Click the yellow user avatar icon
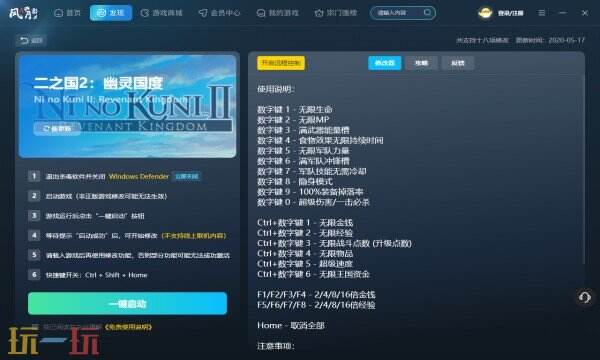This screenshot has height=360, width=600. pos(485,13)
